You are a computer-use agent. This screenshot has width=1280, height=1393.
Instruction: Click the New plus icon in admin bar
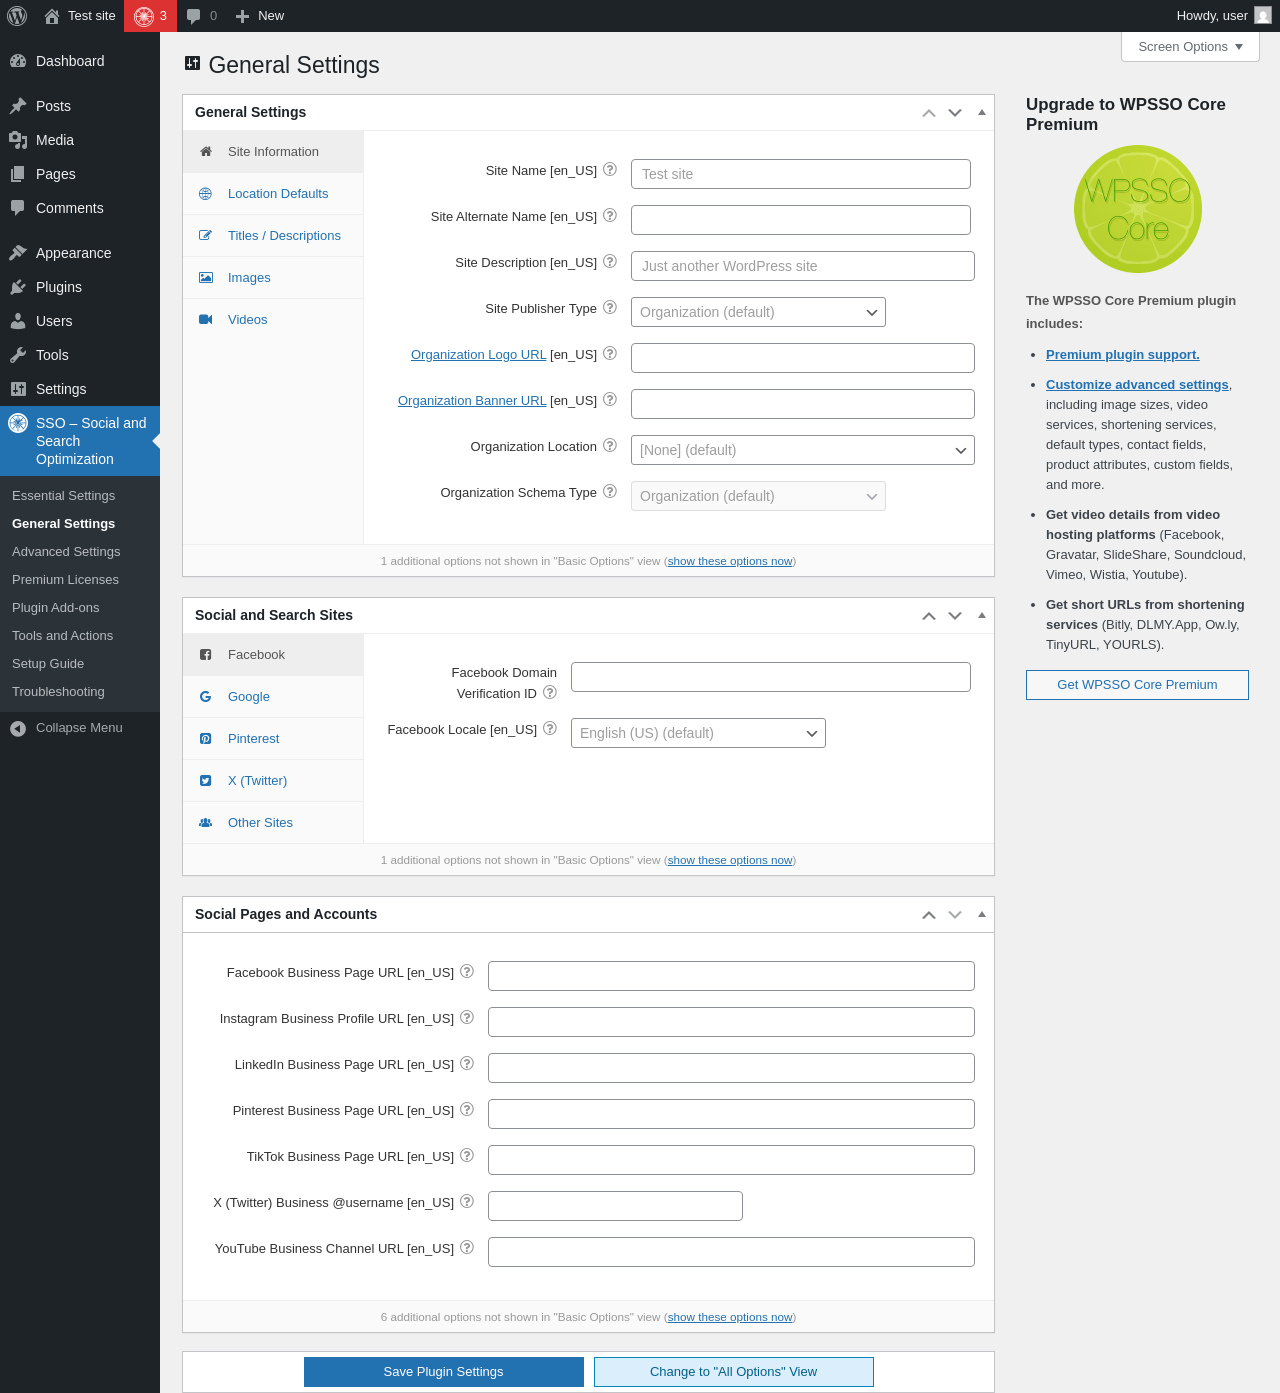tap(242, 16)
